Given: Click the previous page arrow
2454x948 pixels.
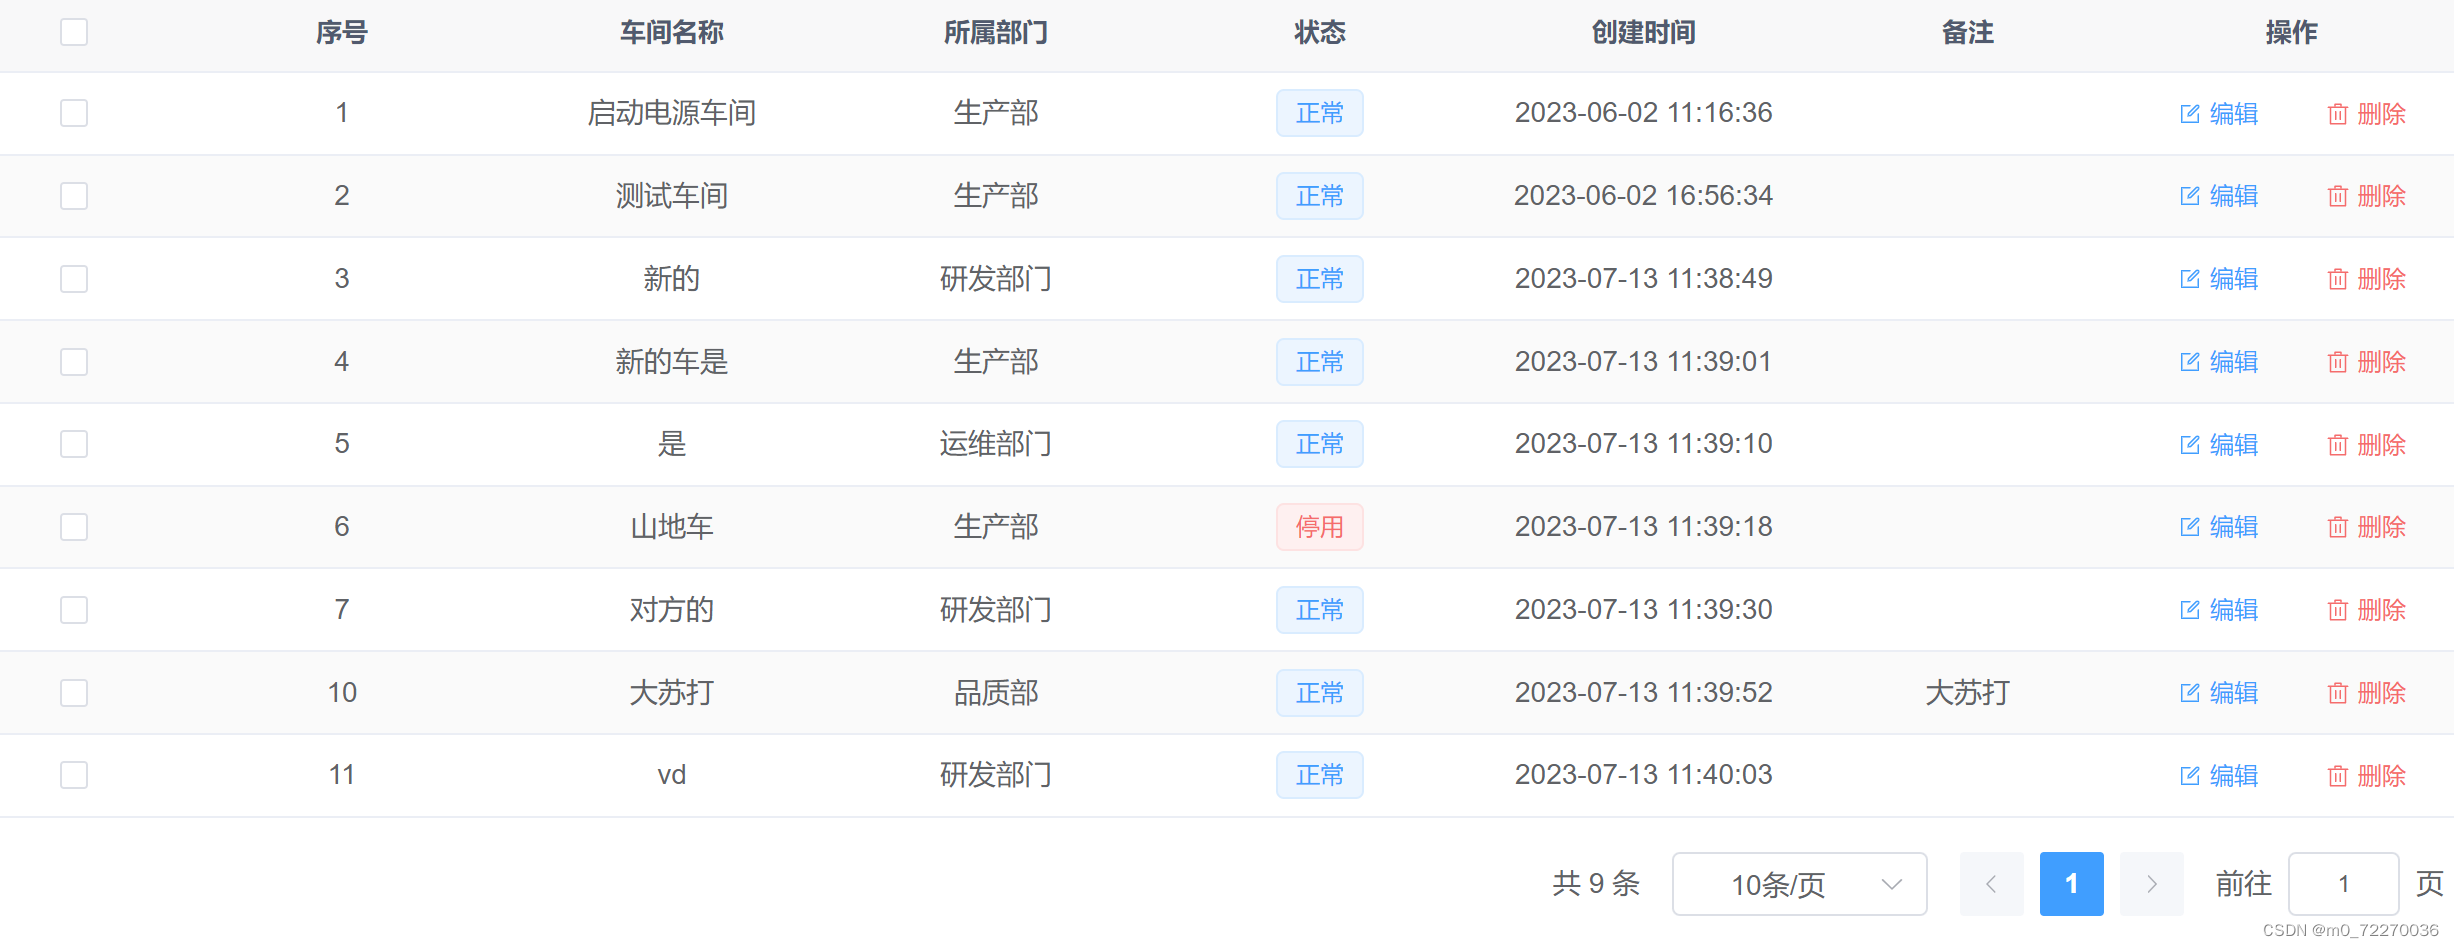Looking at the screenshot, I should (x=1991, y=884).
